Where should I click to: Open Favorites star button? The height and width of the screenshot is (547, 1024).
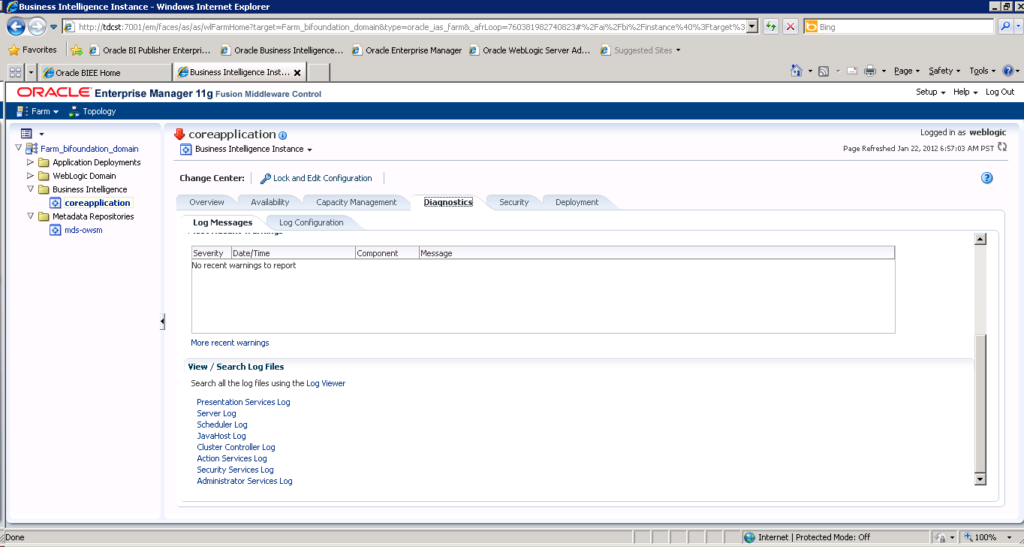pos(32,50)
